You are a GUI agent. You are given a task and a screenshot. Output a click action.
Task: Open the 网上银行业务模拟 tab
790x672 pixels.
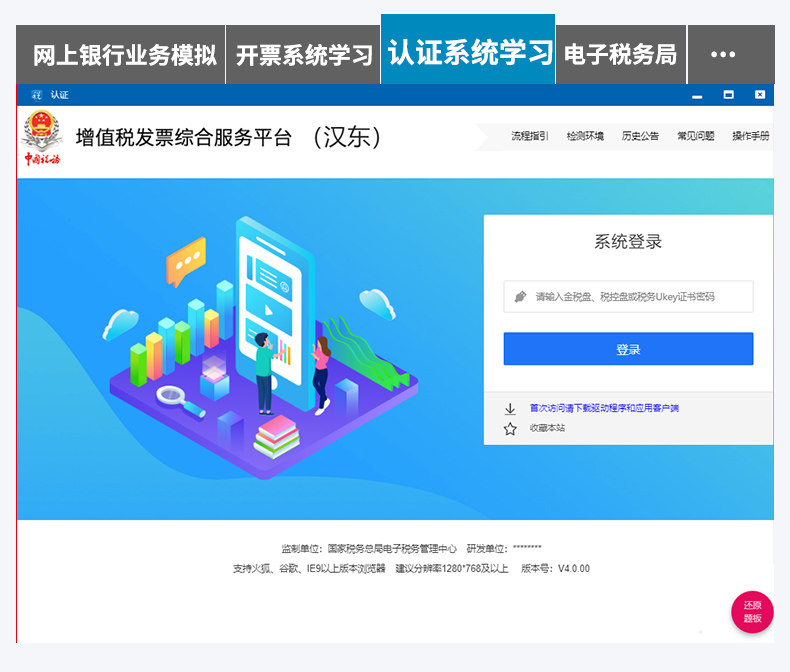(120, 54)
